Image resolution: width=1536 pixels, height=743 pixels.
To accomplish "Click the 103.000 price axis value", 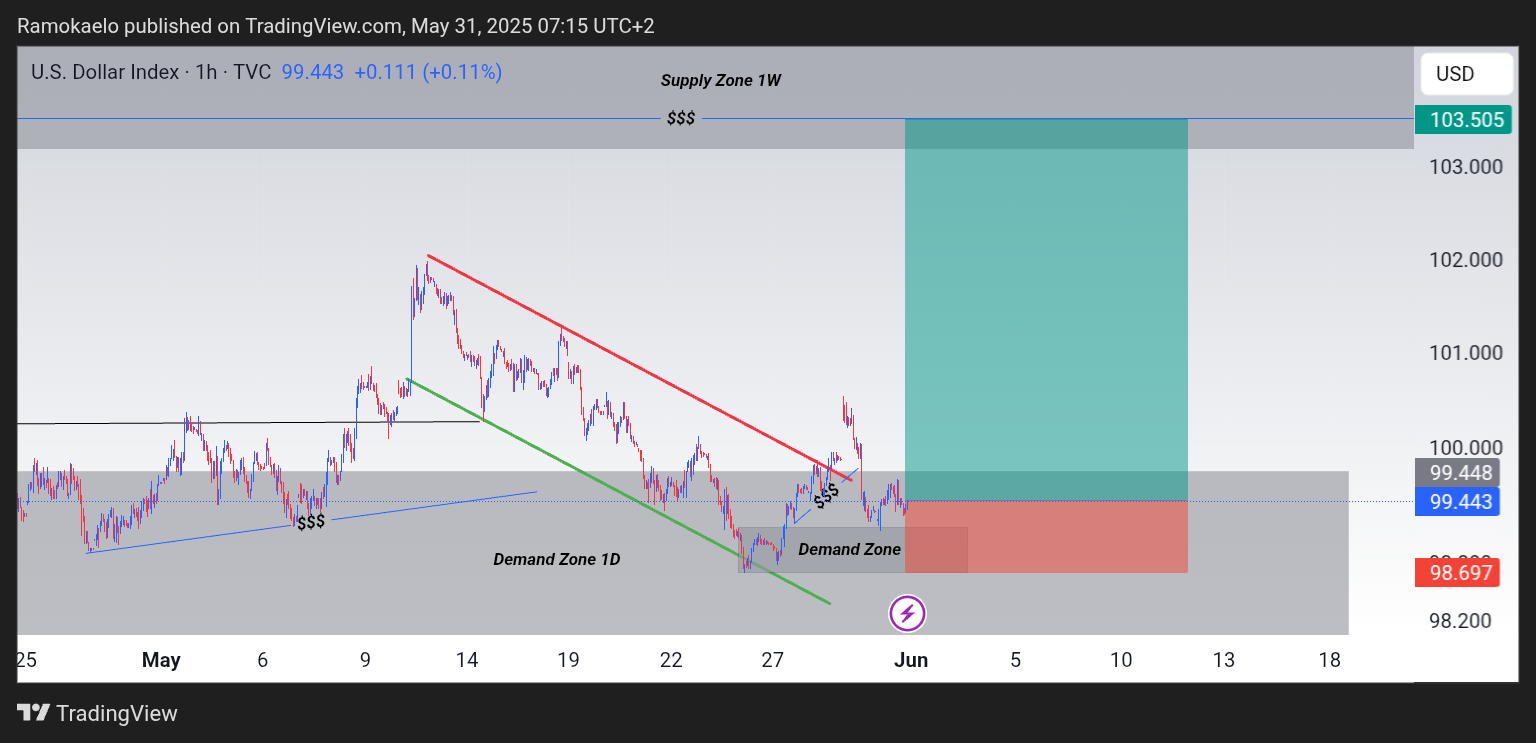I will [1466, 167].
